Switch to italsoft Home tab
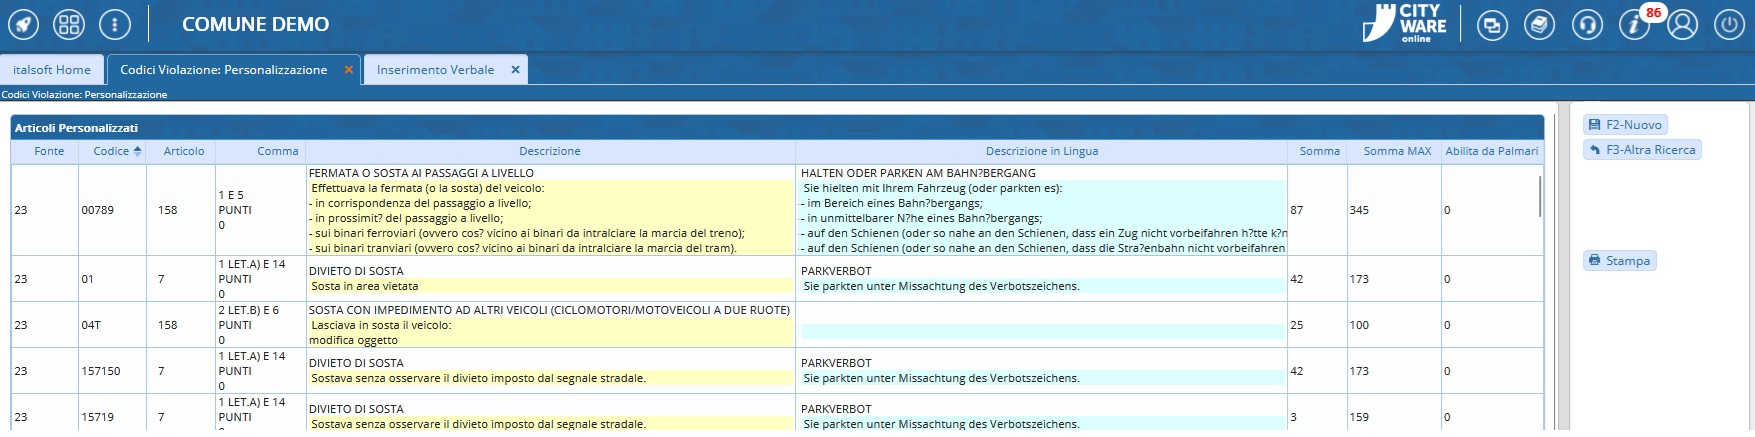The image size is (1755, 437). point(52,70)
